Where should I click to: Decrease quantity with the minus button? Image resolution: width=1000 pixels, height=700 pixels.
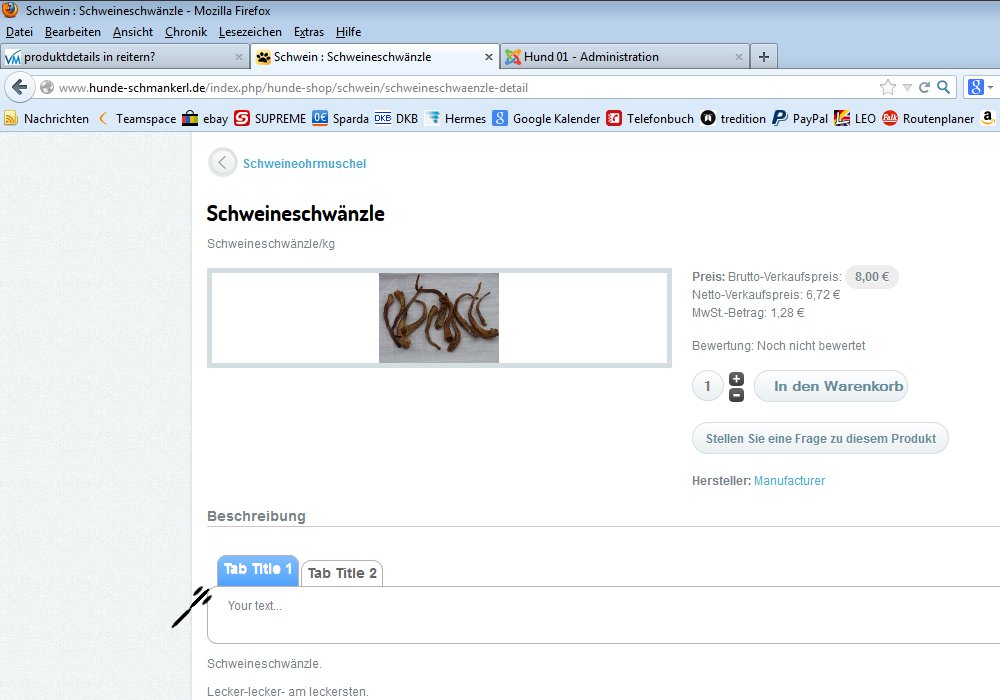(737, 395)
